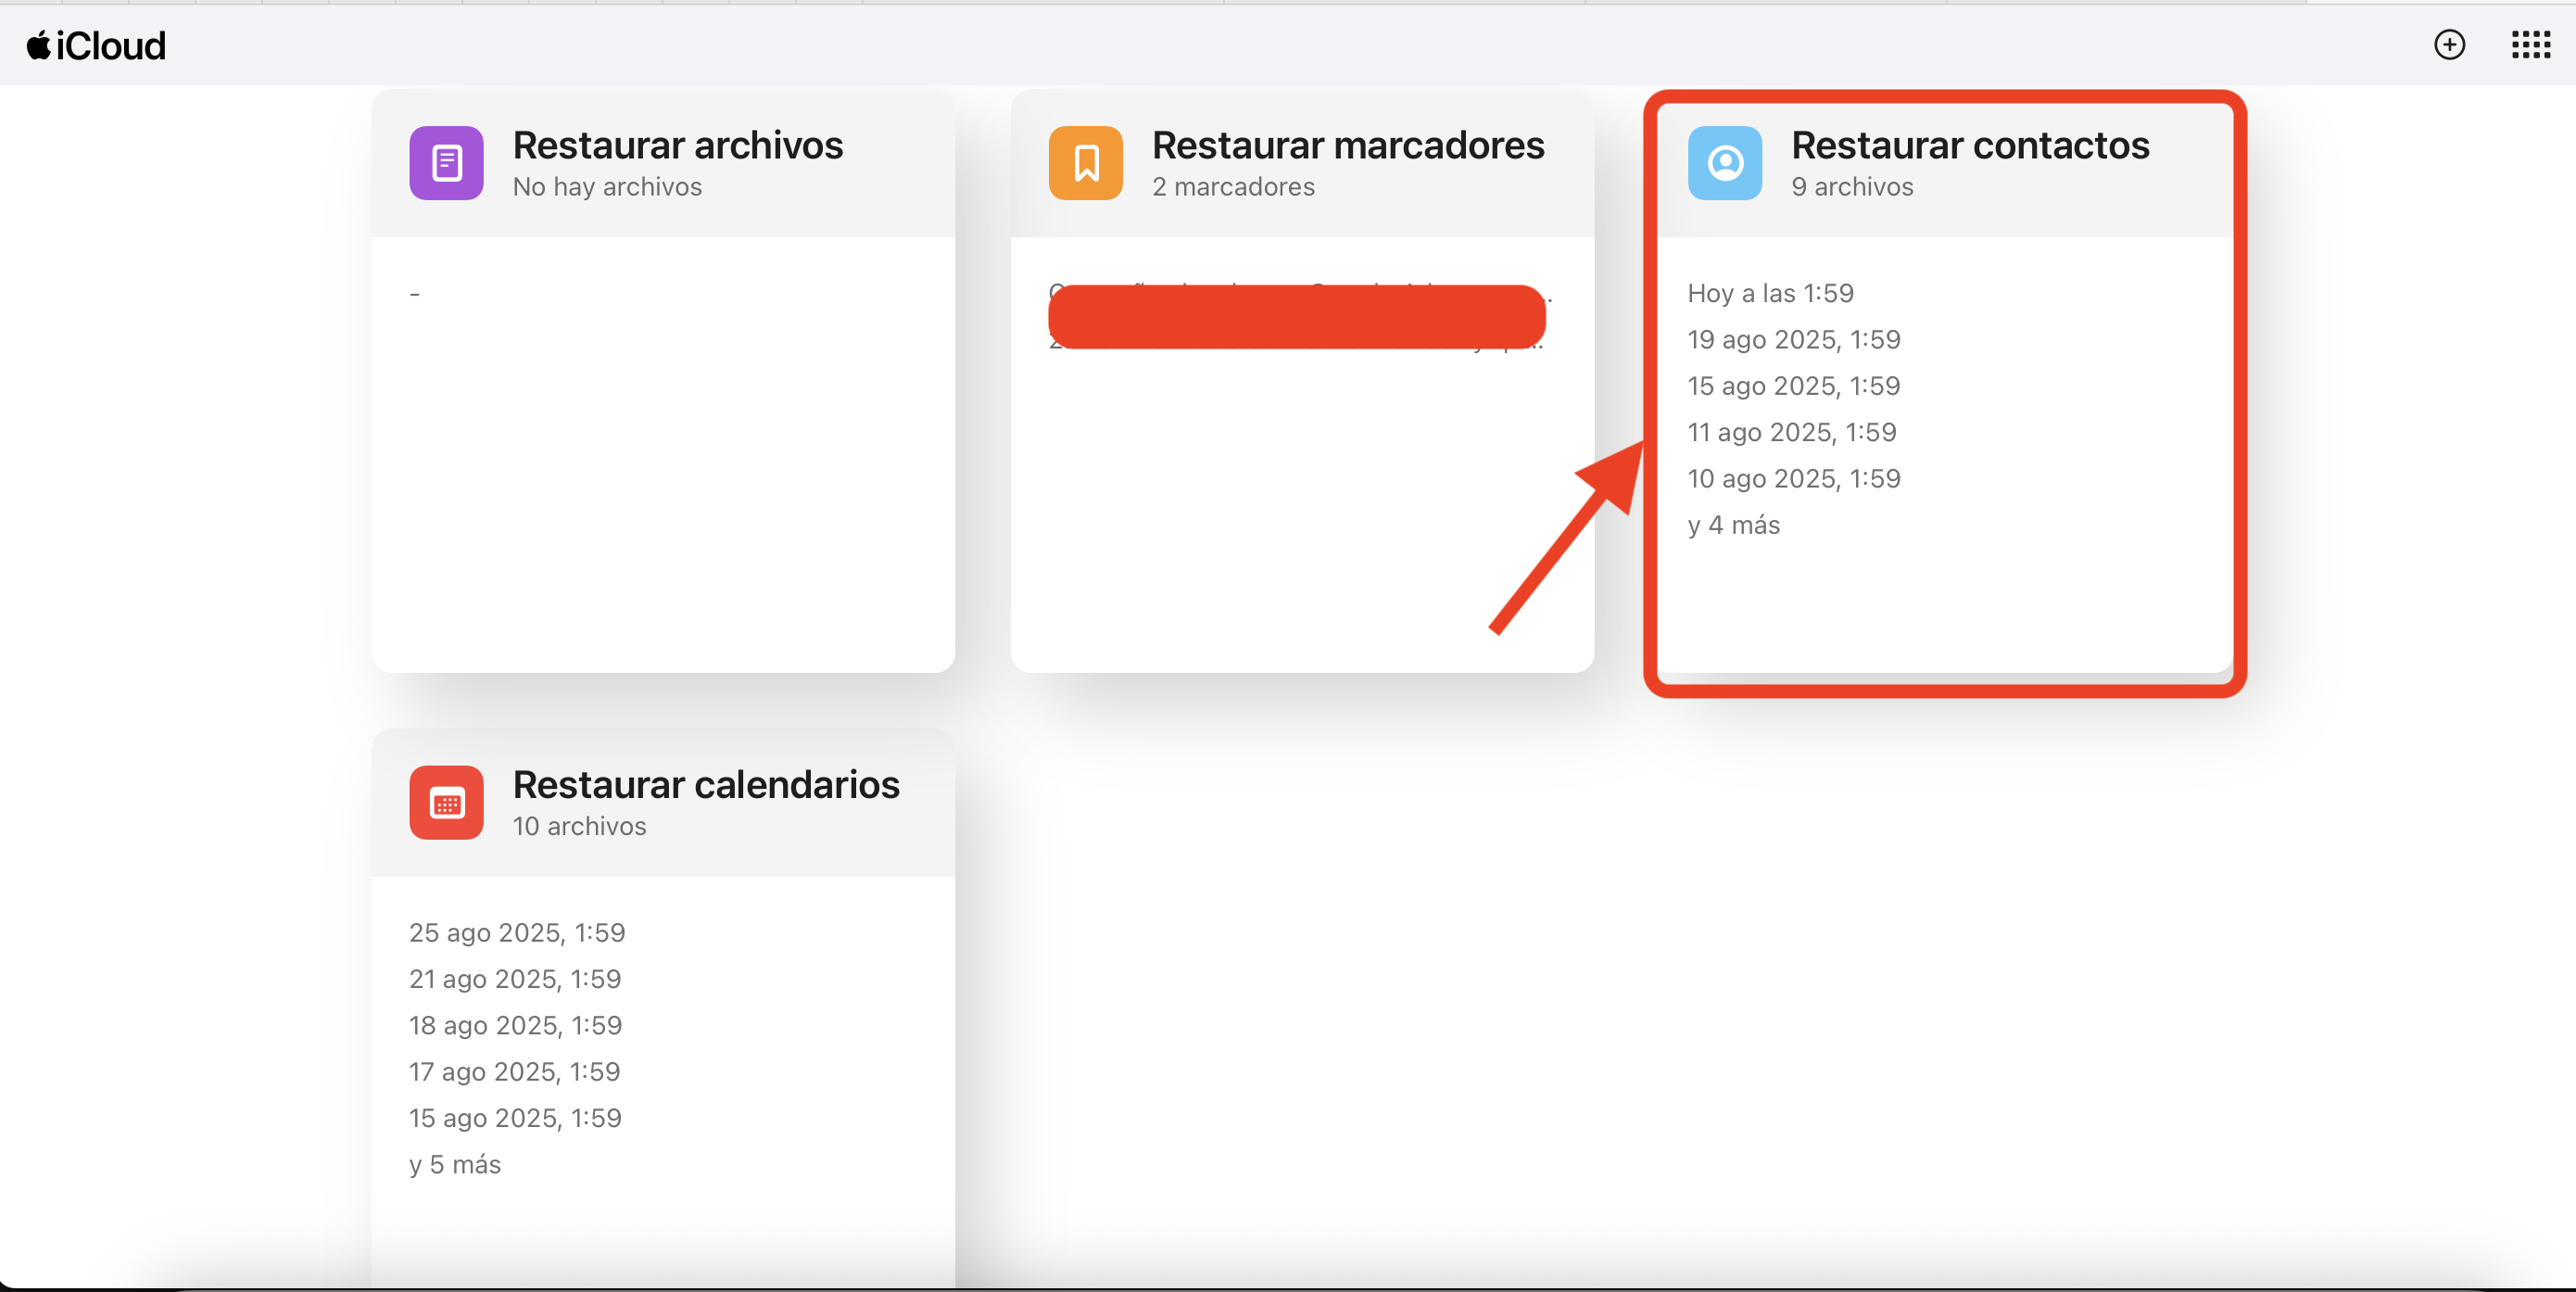Open the Restaurar contactos title
This screenshot has height=1292, width=2576.
[1969, 146]
